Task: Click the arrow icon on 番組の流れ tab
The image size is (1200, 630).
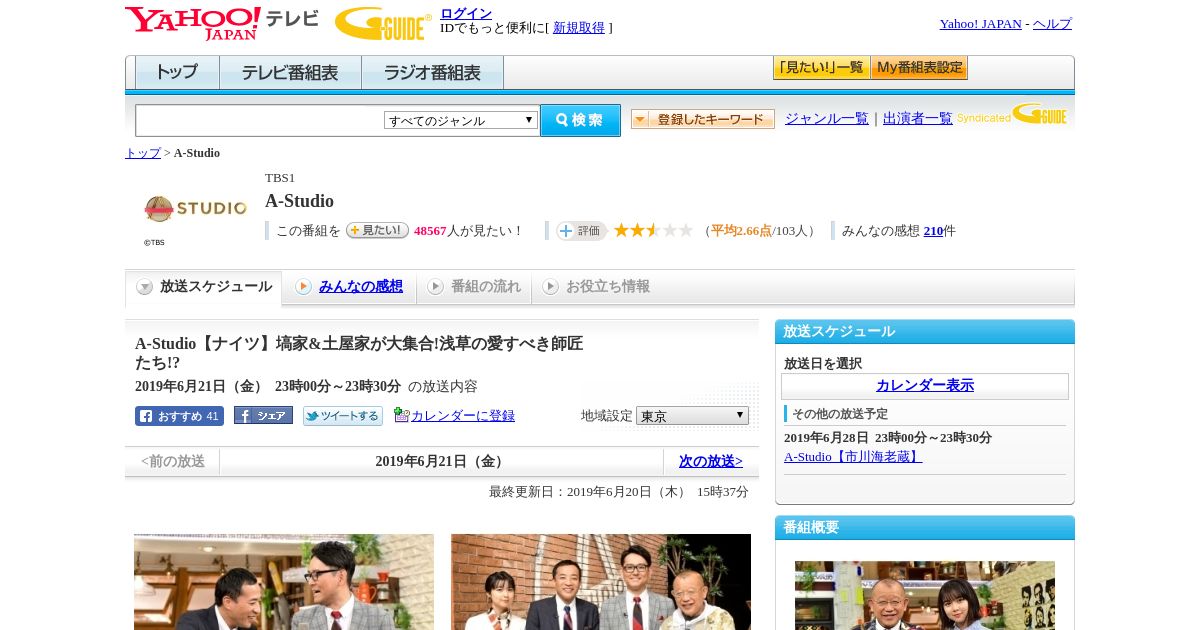Action: tap(435, 287)
